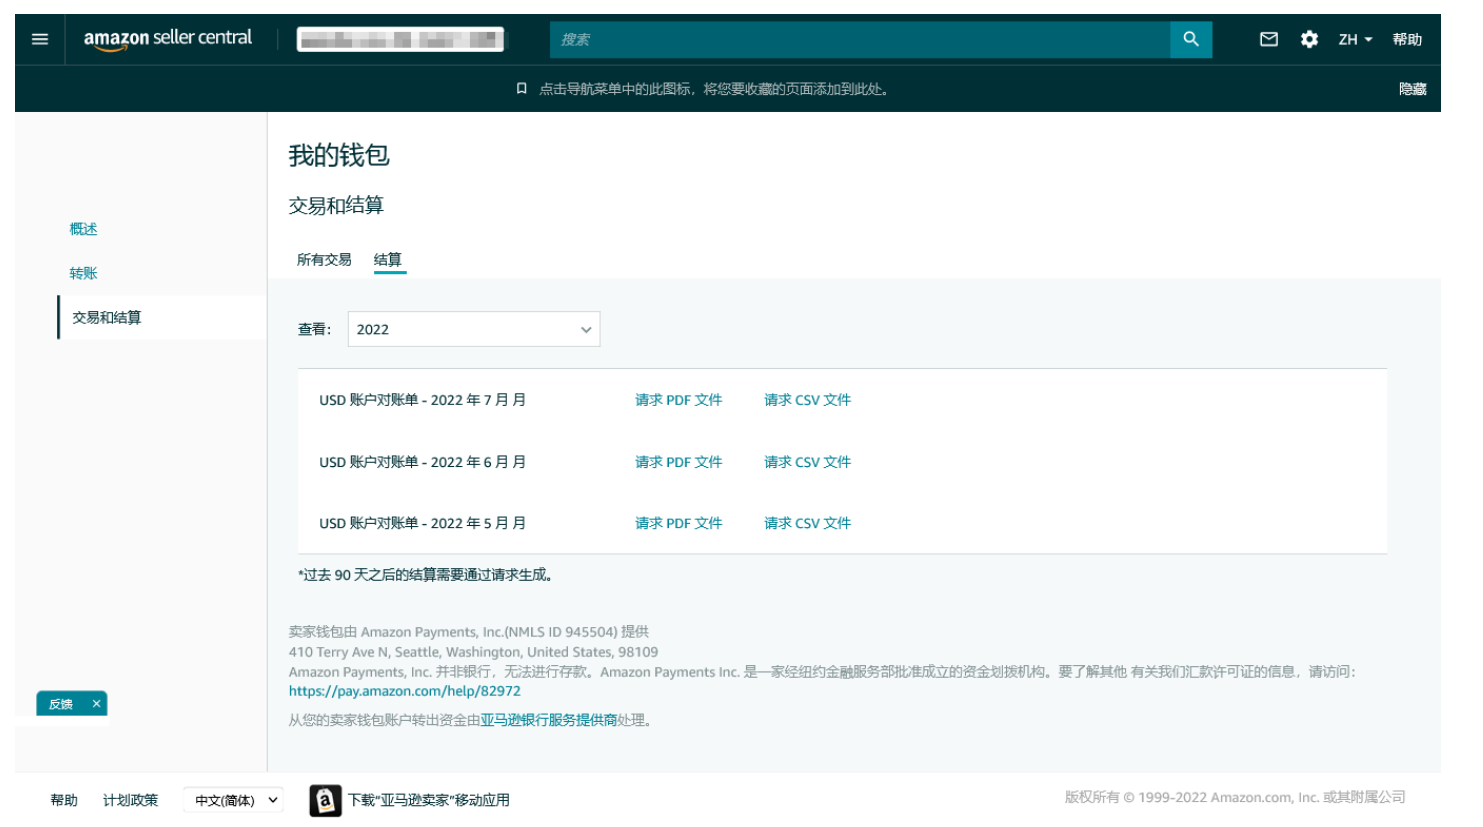Select the 结算 tab
The height and width of the screenshot is (827, 1483).
(388, 260)
